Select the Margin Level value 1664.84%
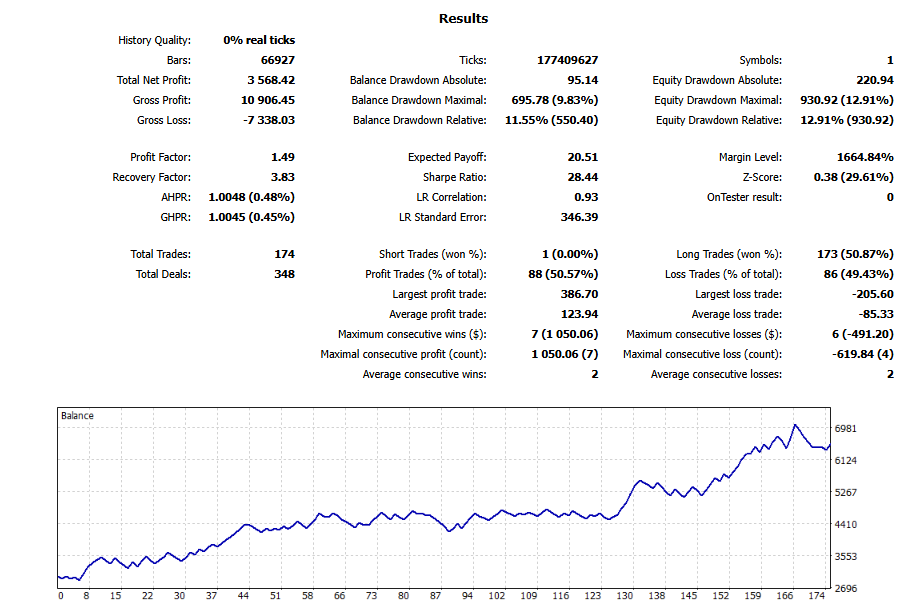Screen dimensions: 917x603 coord(864,158)
